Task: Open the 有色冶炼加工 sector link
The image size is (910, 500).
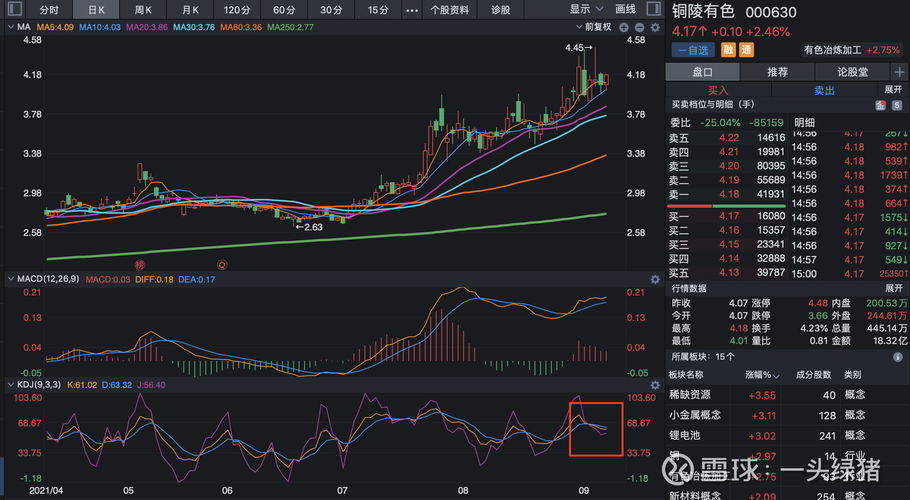Action: tap(851, 50)
